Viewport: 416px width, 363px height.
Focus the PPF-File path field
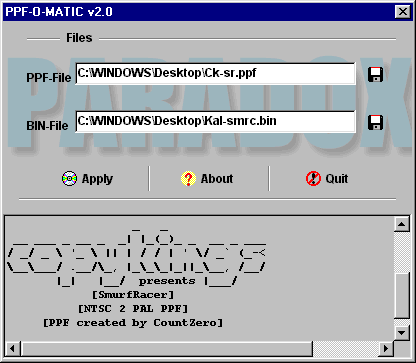point(215,74)
